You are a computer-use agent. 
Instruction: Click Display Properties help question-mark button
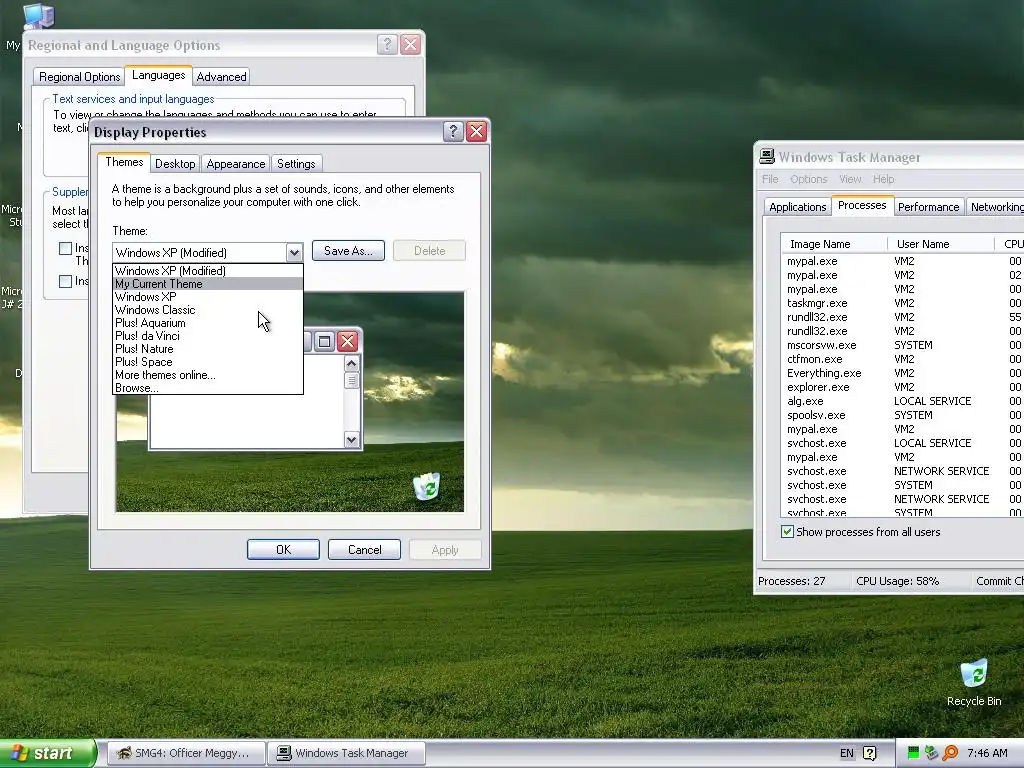coord(453,131)
